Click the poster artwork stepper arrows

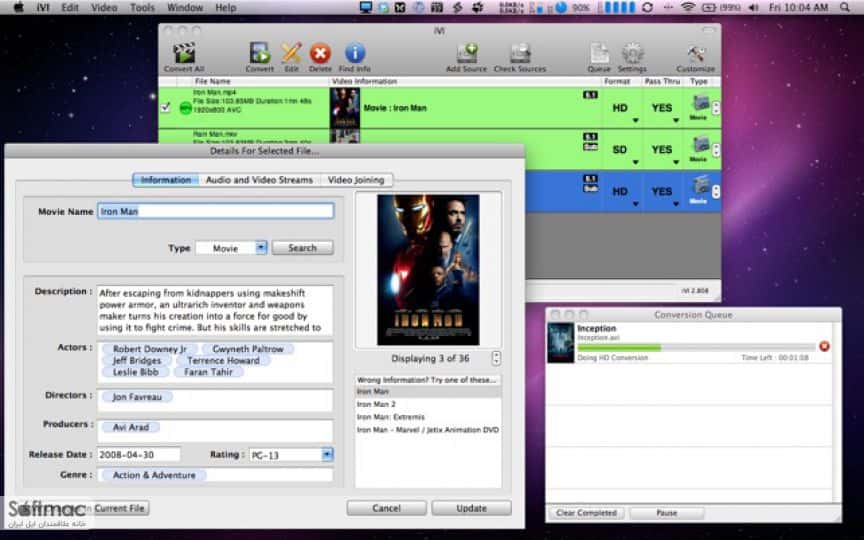[x=496, y=358]
